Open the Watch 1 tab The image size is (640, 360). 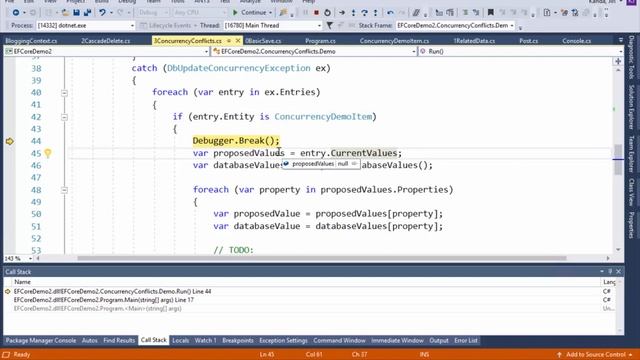click(x=205, y=340)
